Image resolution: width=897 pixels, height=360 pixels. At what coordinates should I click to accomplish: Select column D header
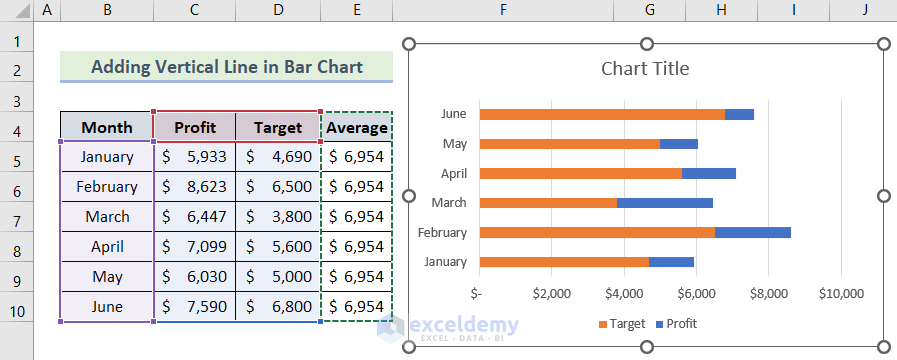(278, 10)
